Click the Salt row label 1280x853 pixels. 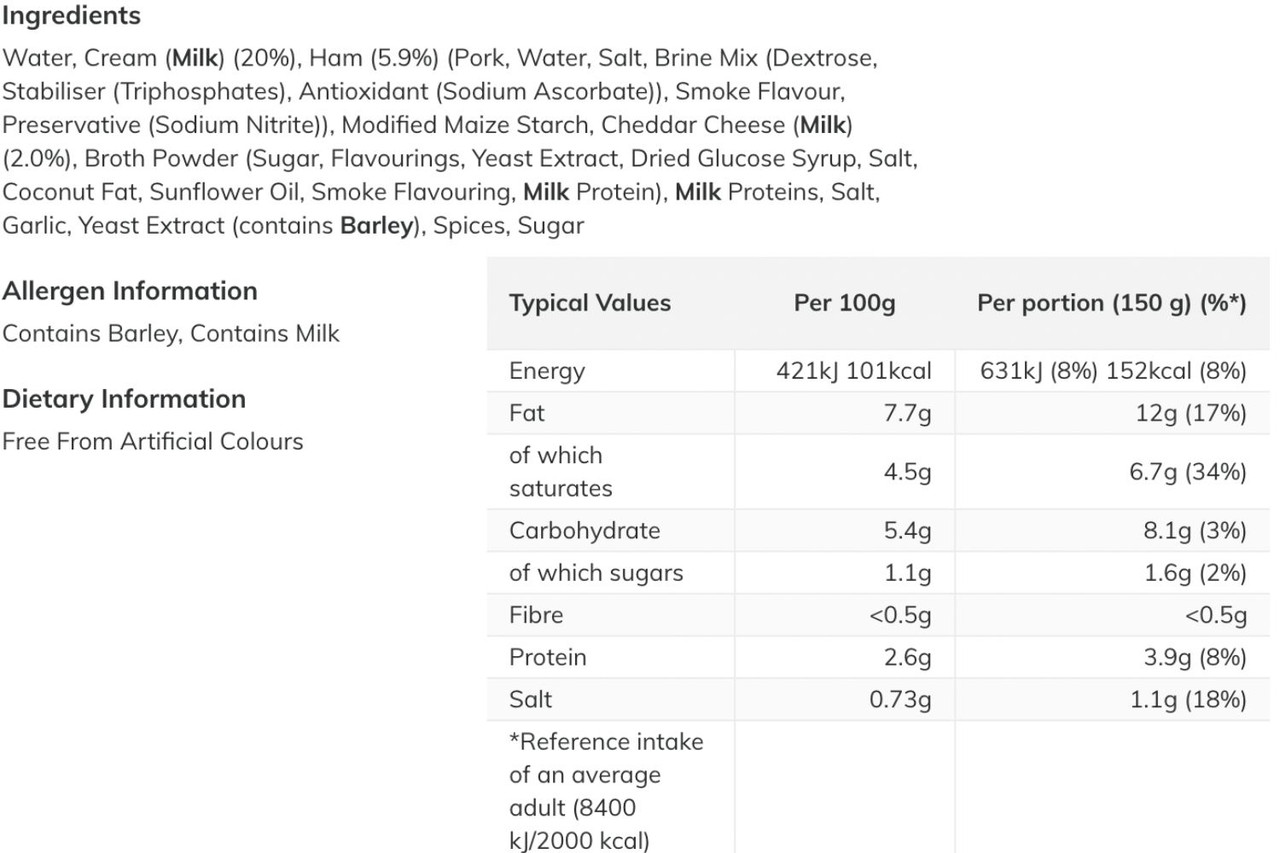pos(530,699)
